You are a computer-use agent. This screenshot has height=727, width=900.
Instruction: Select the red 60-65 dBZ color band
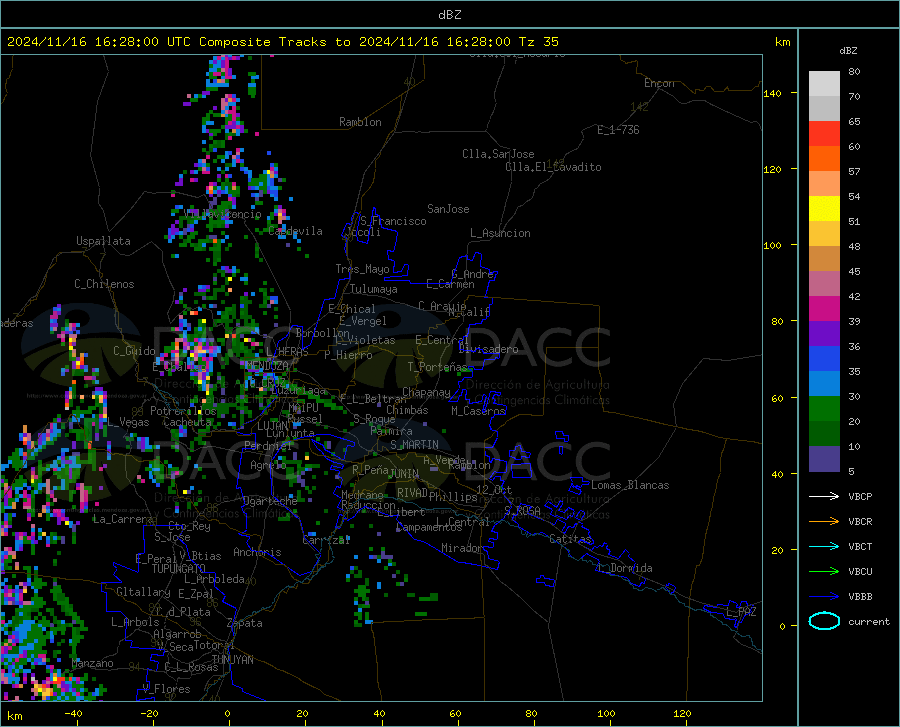824,133
